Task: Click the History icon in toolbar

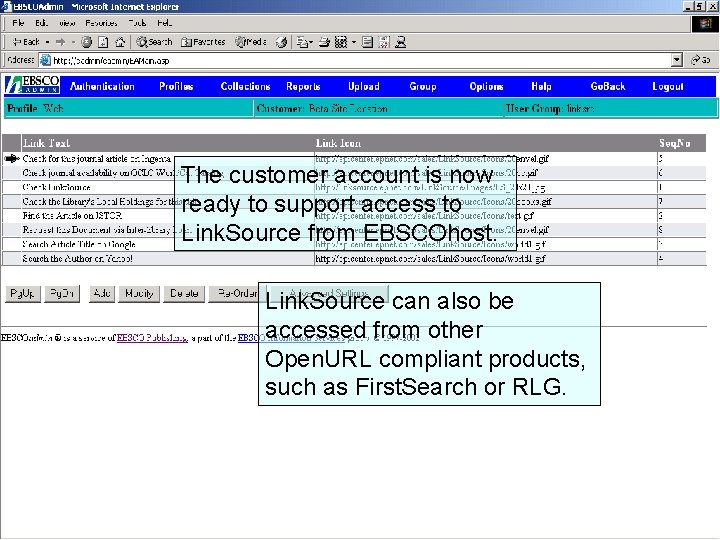Action: click(x=281, y=42)
